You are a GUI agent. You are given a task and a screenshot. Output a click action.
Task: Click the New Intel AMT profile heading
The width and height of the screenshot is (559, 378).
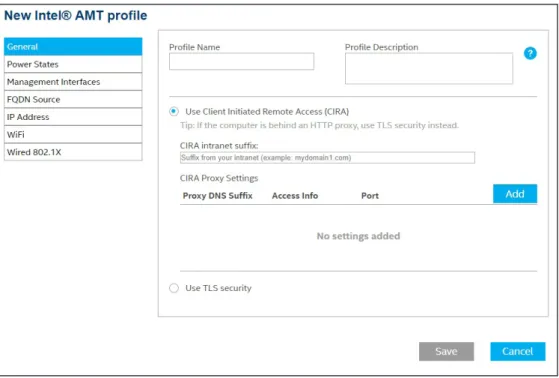[x=76, y=16]
